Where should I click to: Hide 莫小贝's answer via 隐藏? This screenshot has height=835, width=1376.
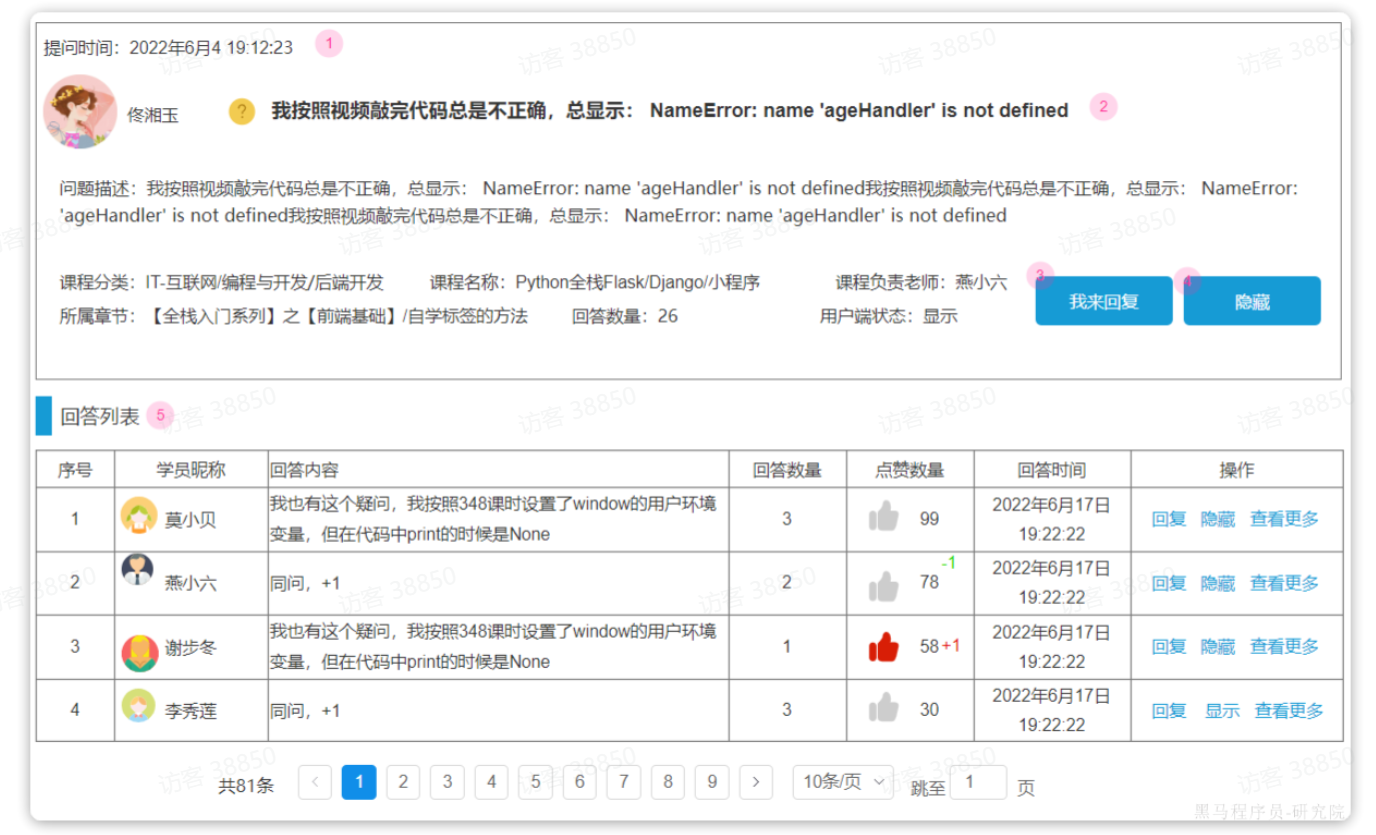coord(1218,519)
